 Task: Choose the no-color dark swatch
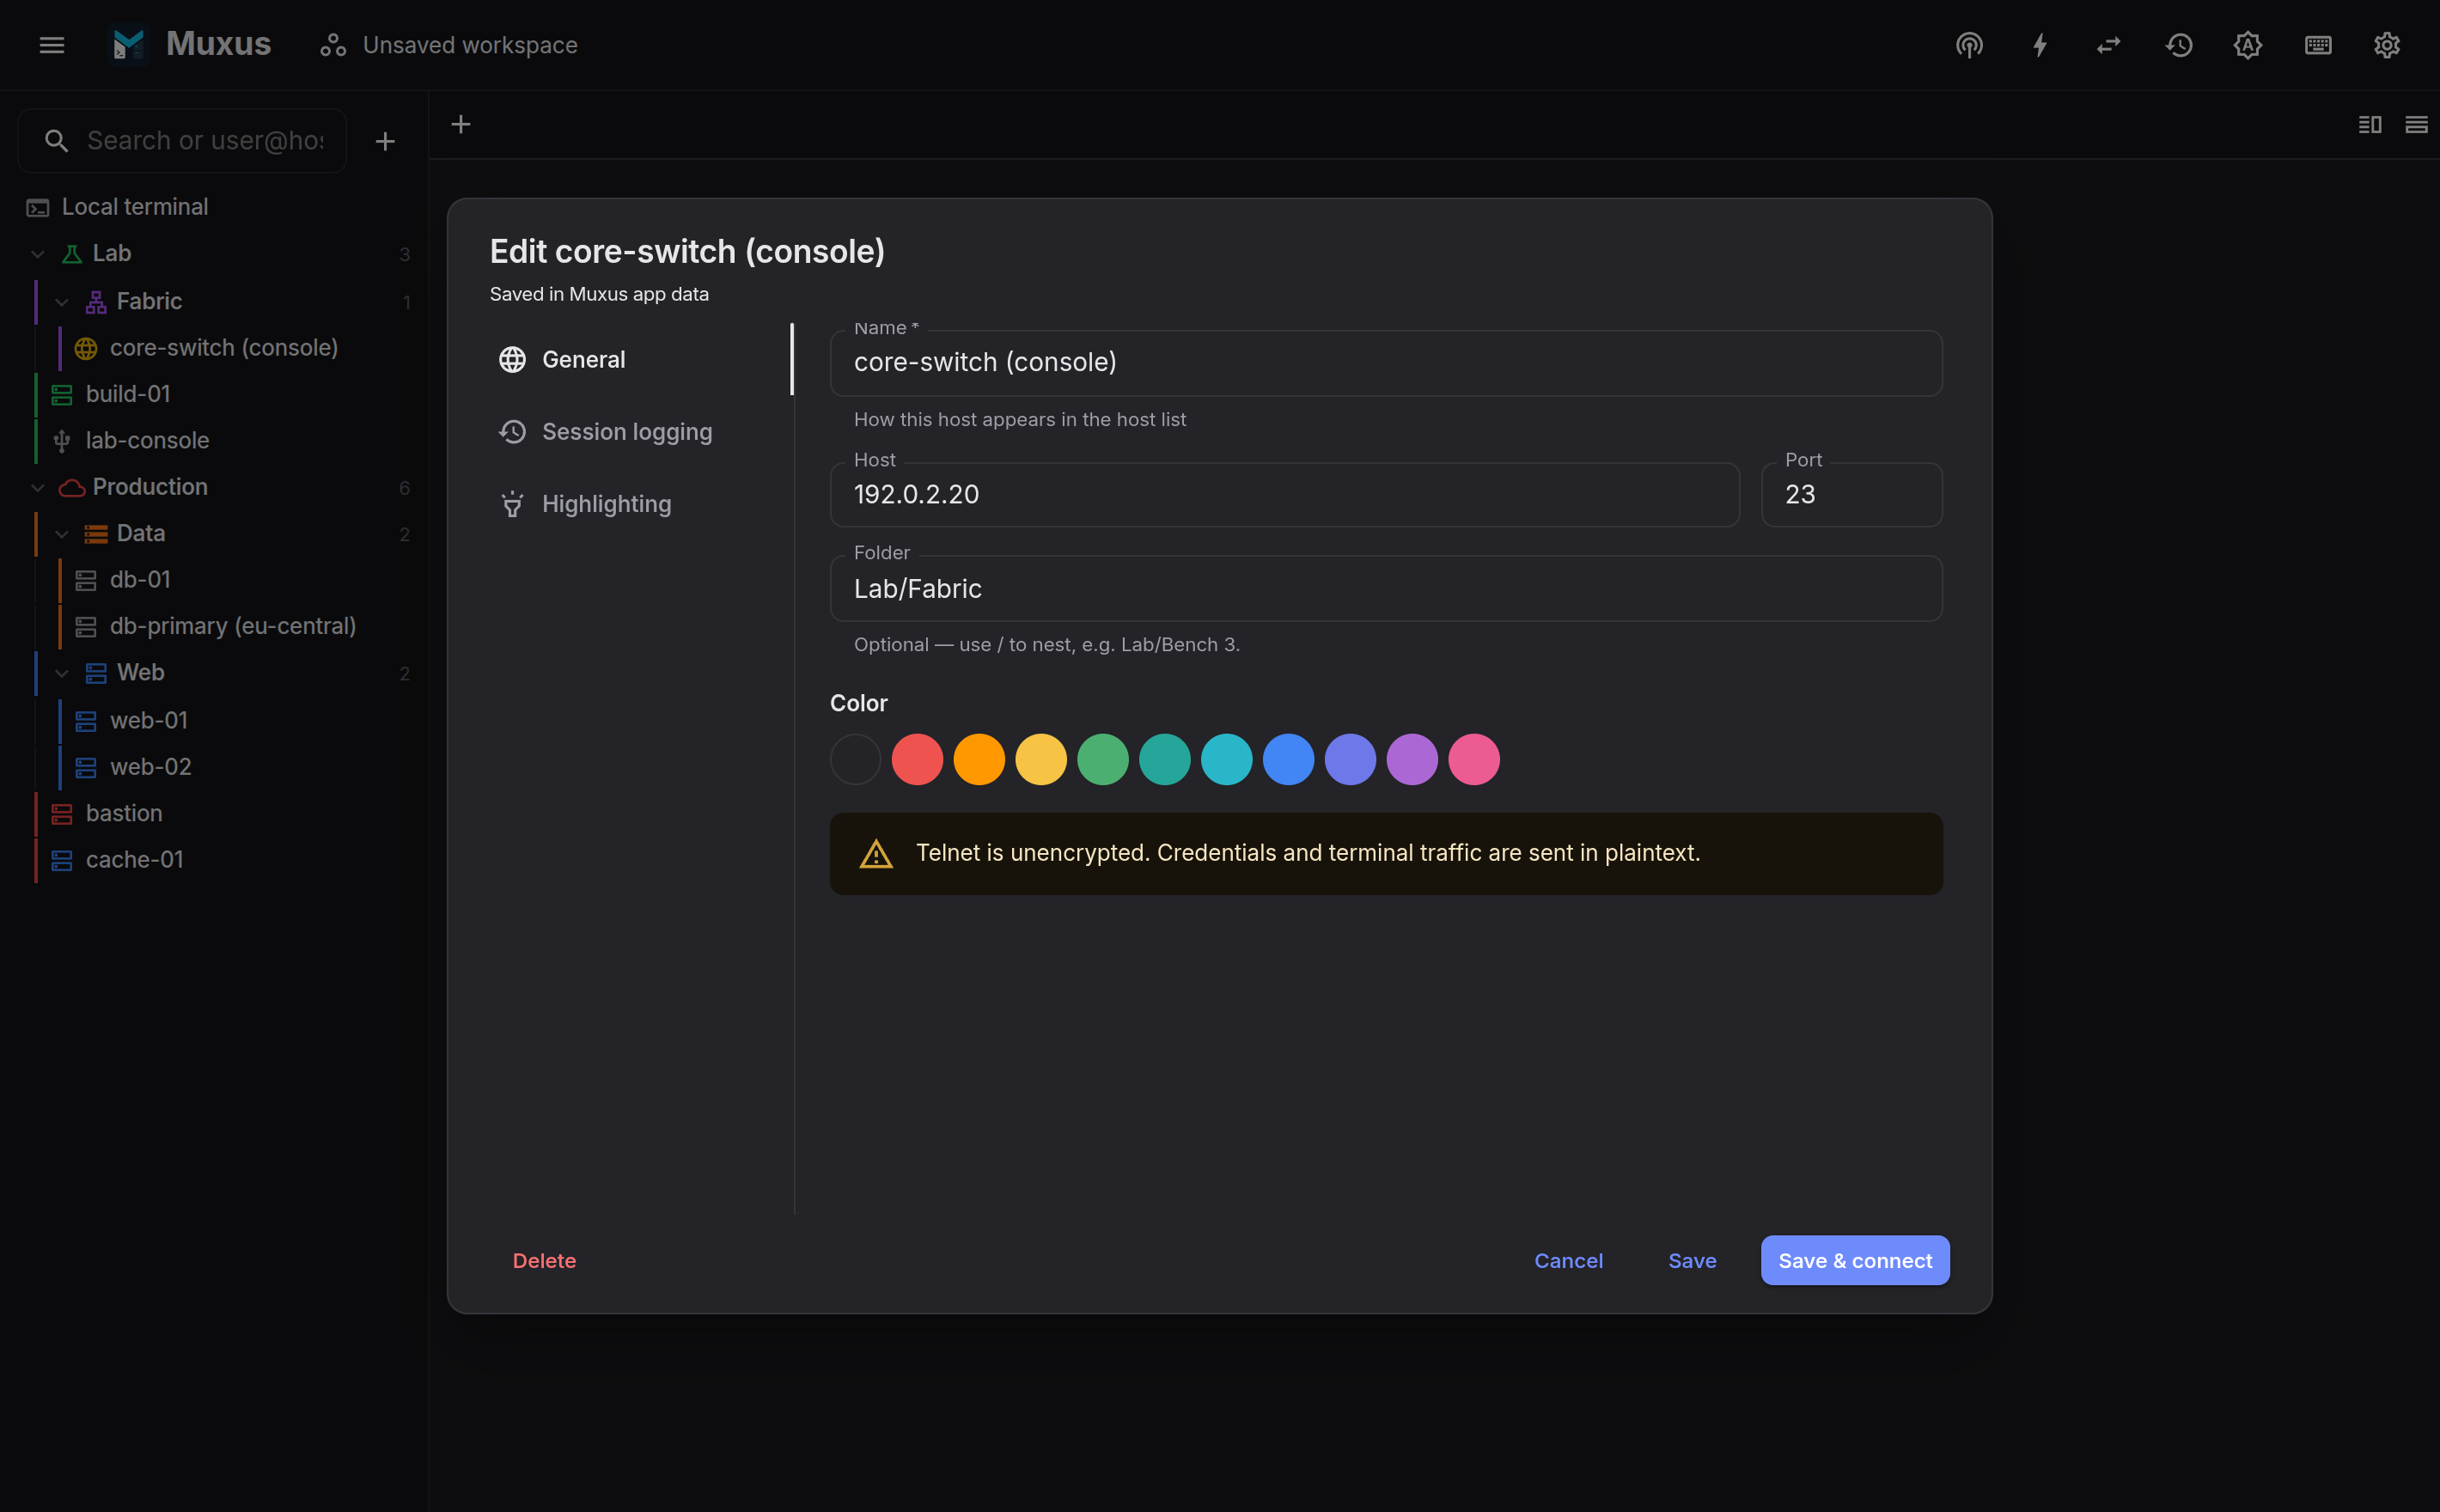pos(856,760)
